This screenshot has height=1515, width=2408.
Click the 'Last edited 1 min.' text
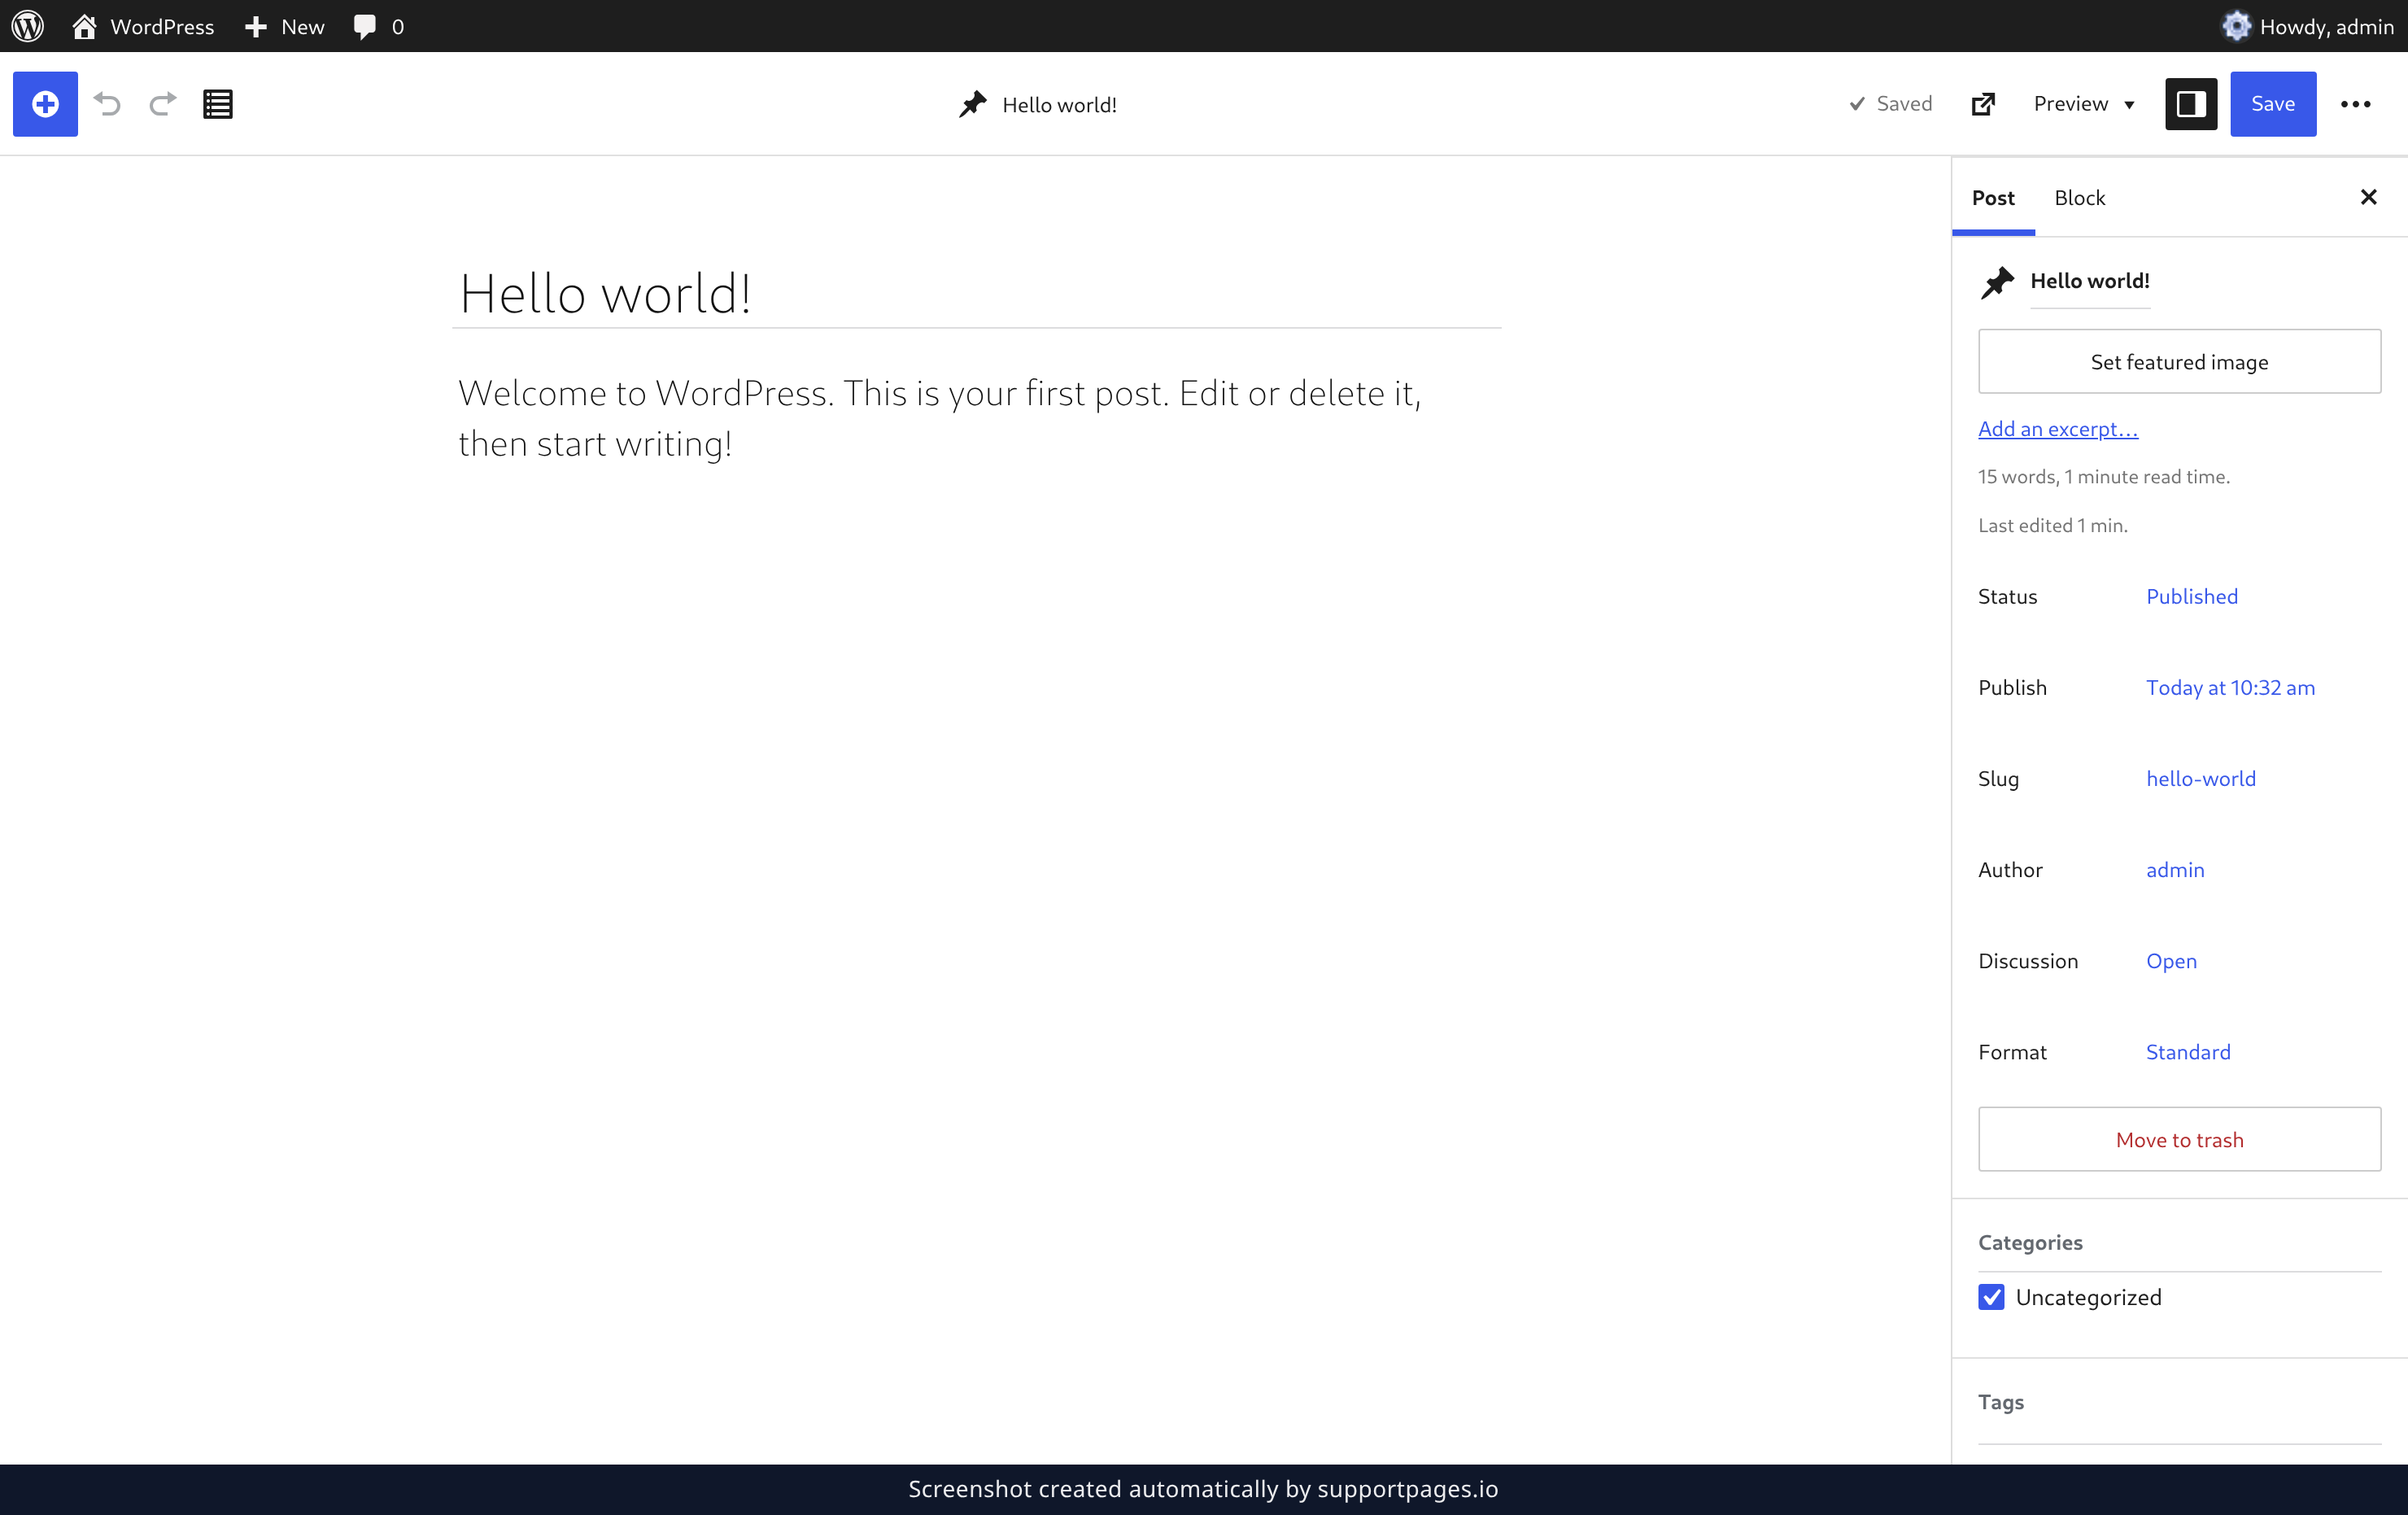pyautogui.click(x=2052, y=526)
